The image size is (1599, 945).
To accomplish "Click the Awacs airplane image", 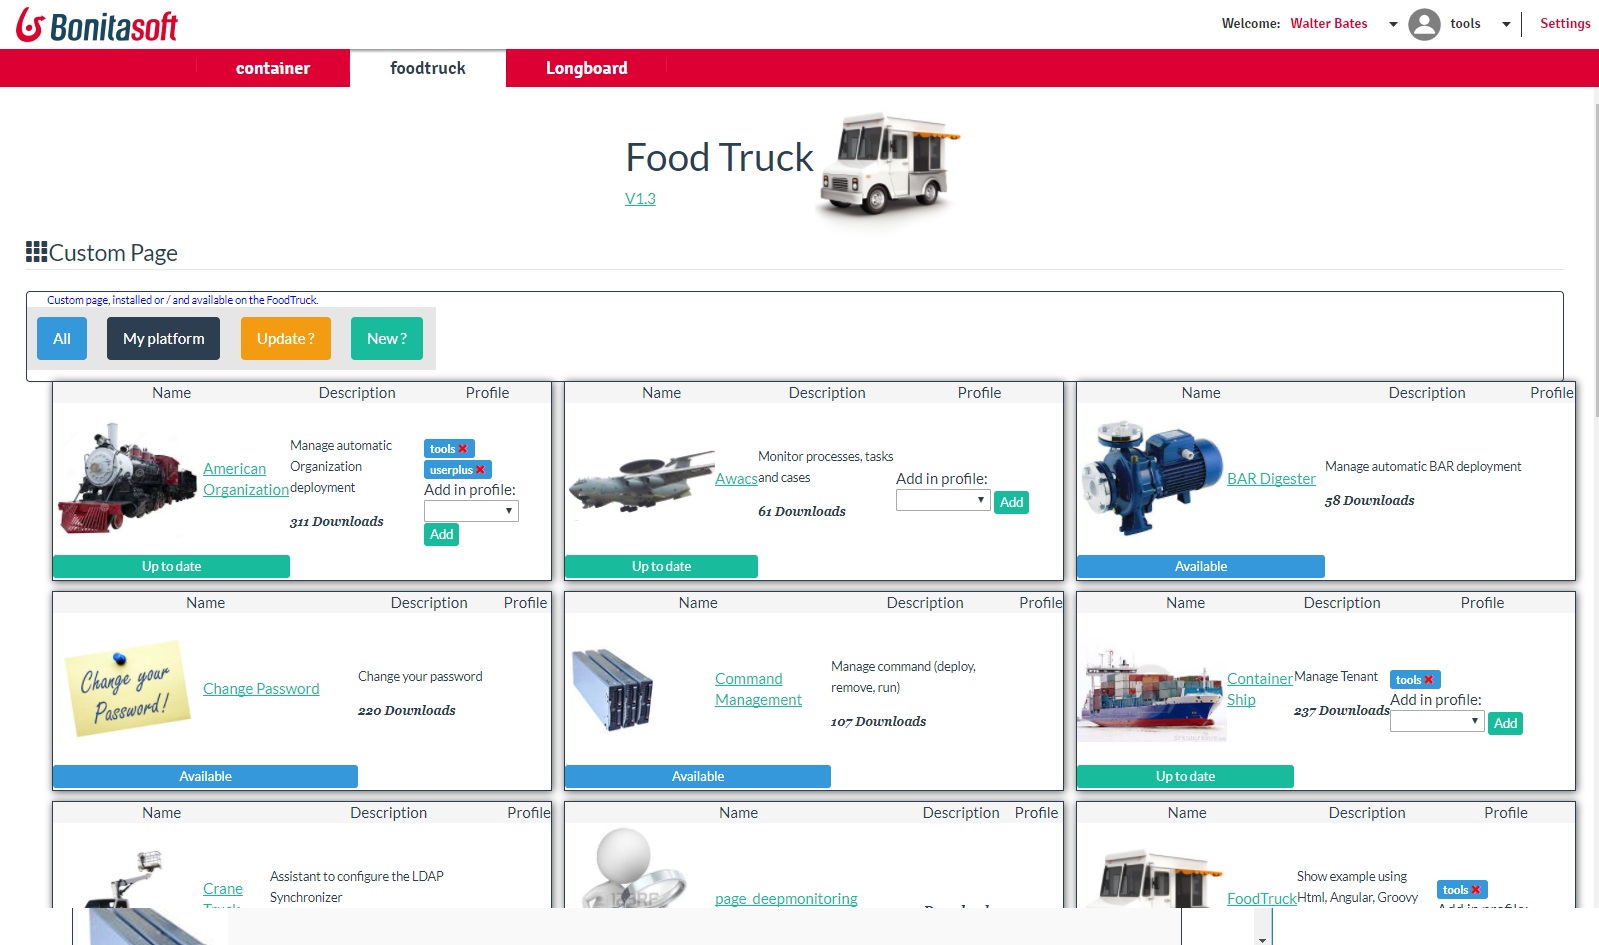I will click(x=640, y=482).
